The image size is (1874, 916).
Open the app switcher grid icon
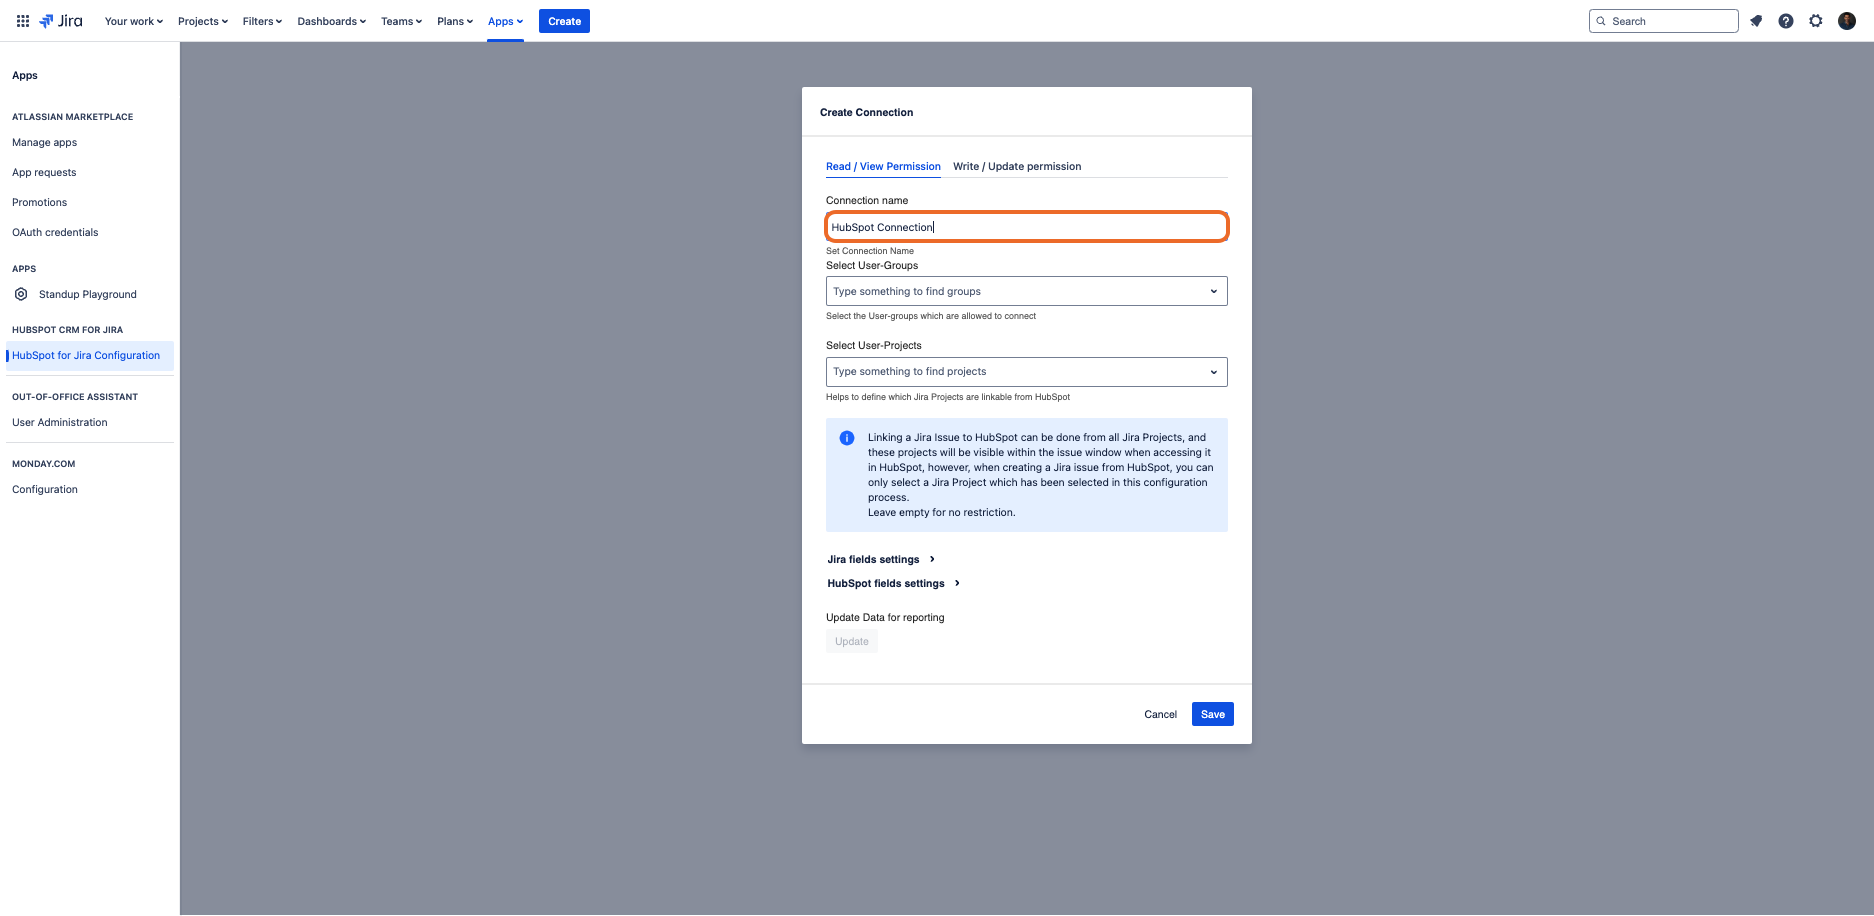pos(23,21)
